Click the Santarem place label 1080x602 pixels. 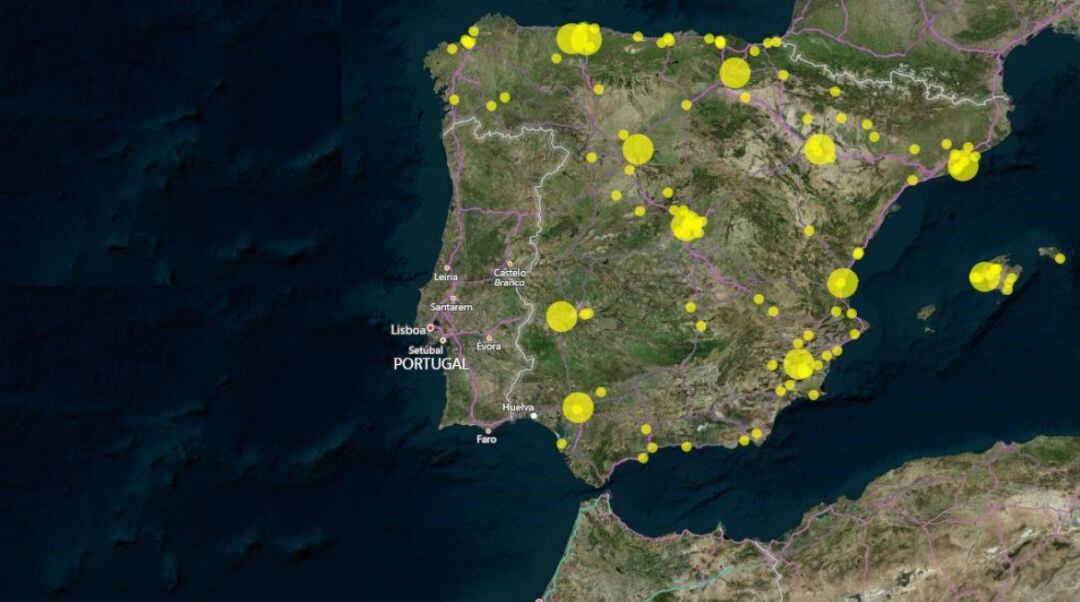pyautogui.click(x=452, y=306)
